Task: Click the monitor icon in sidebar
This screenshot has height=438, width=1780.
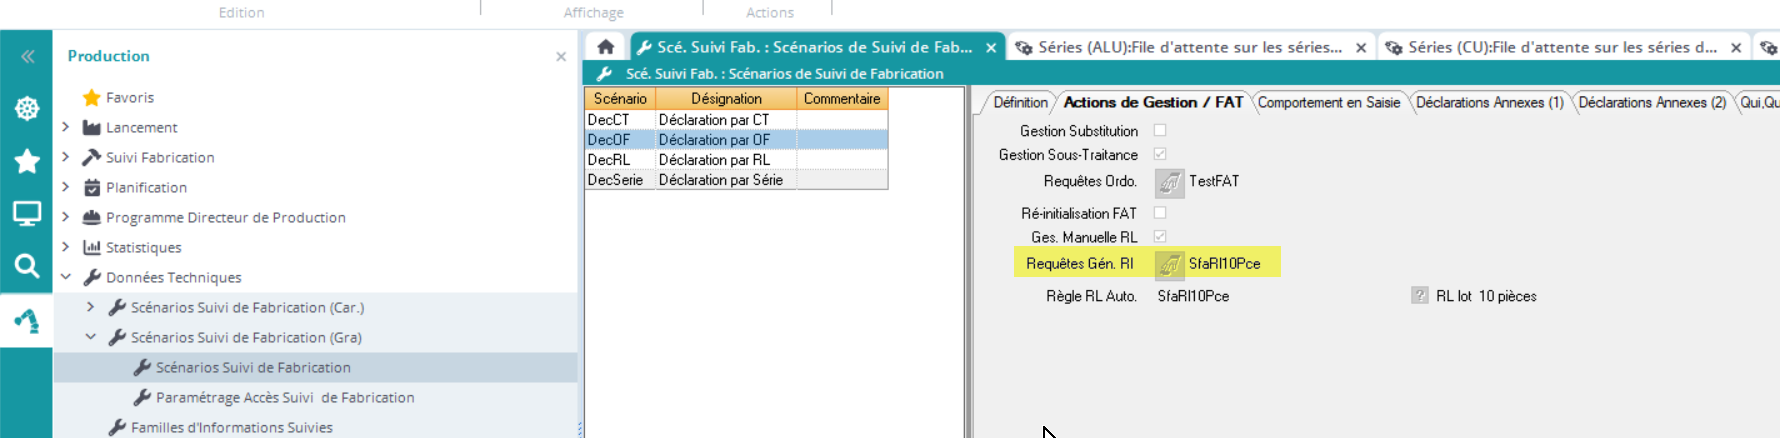Action: click(x=27, y=213)
